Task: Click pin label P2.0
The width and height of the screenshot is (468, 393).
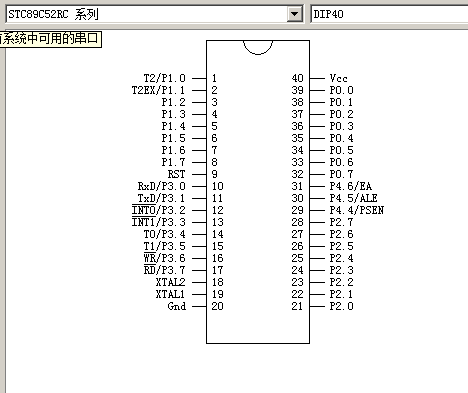Action: [341, 306]
